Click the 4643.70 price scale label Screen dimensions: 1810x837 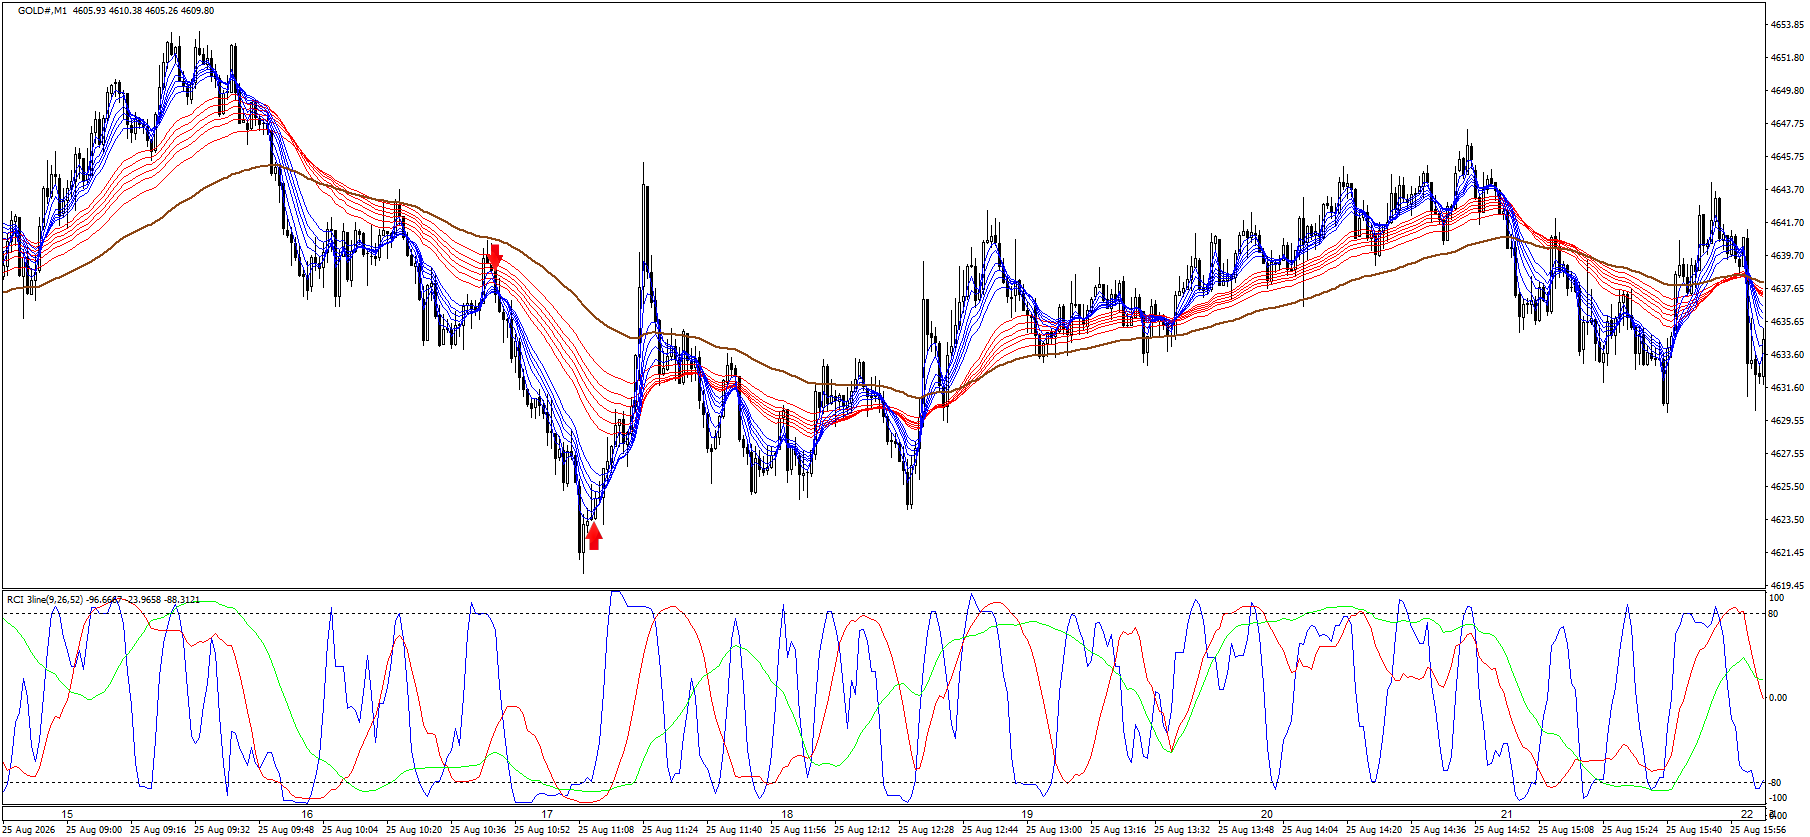[1787, 190]
